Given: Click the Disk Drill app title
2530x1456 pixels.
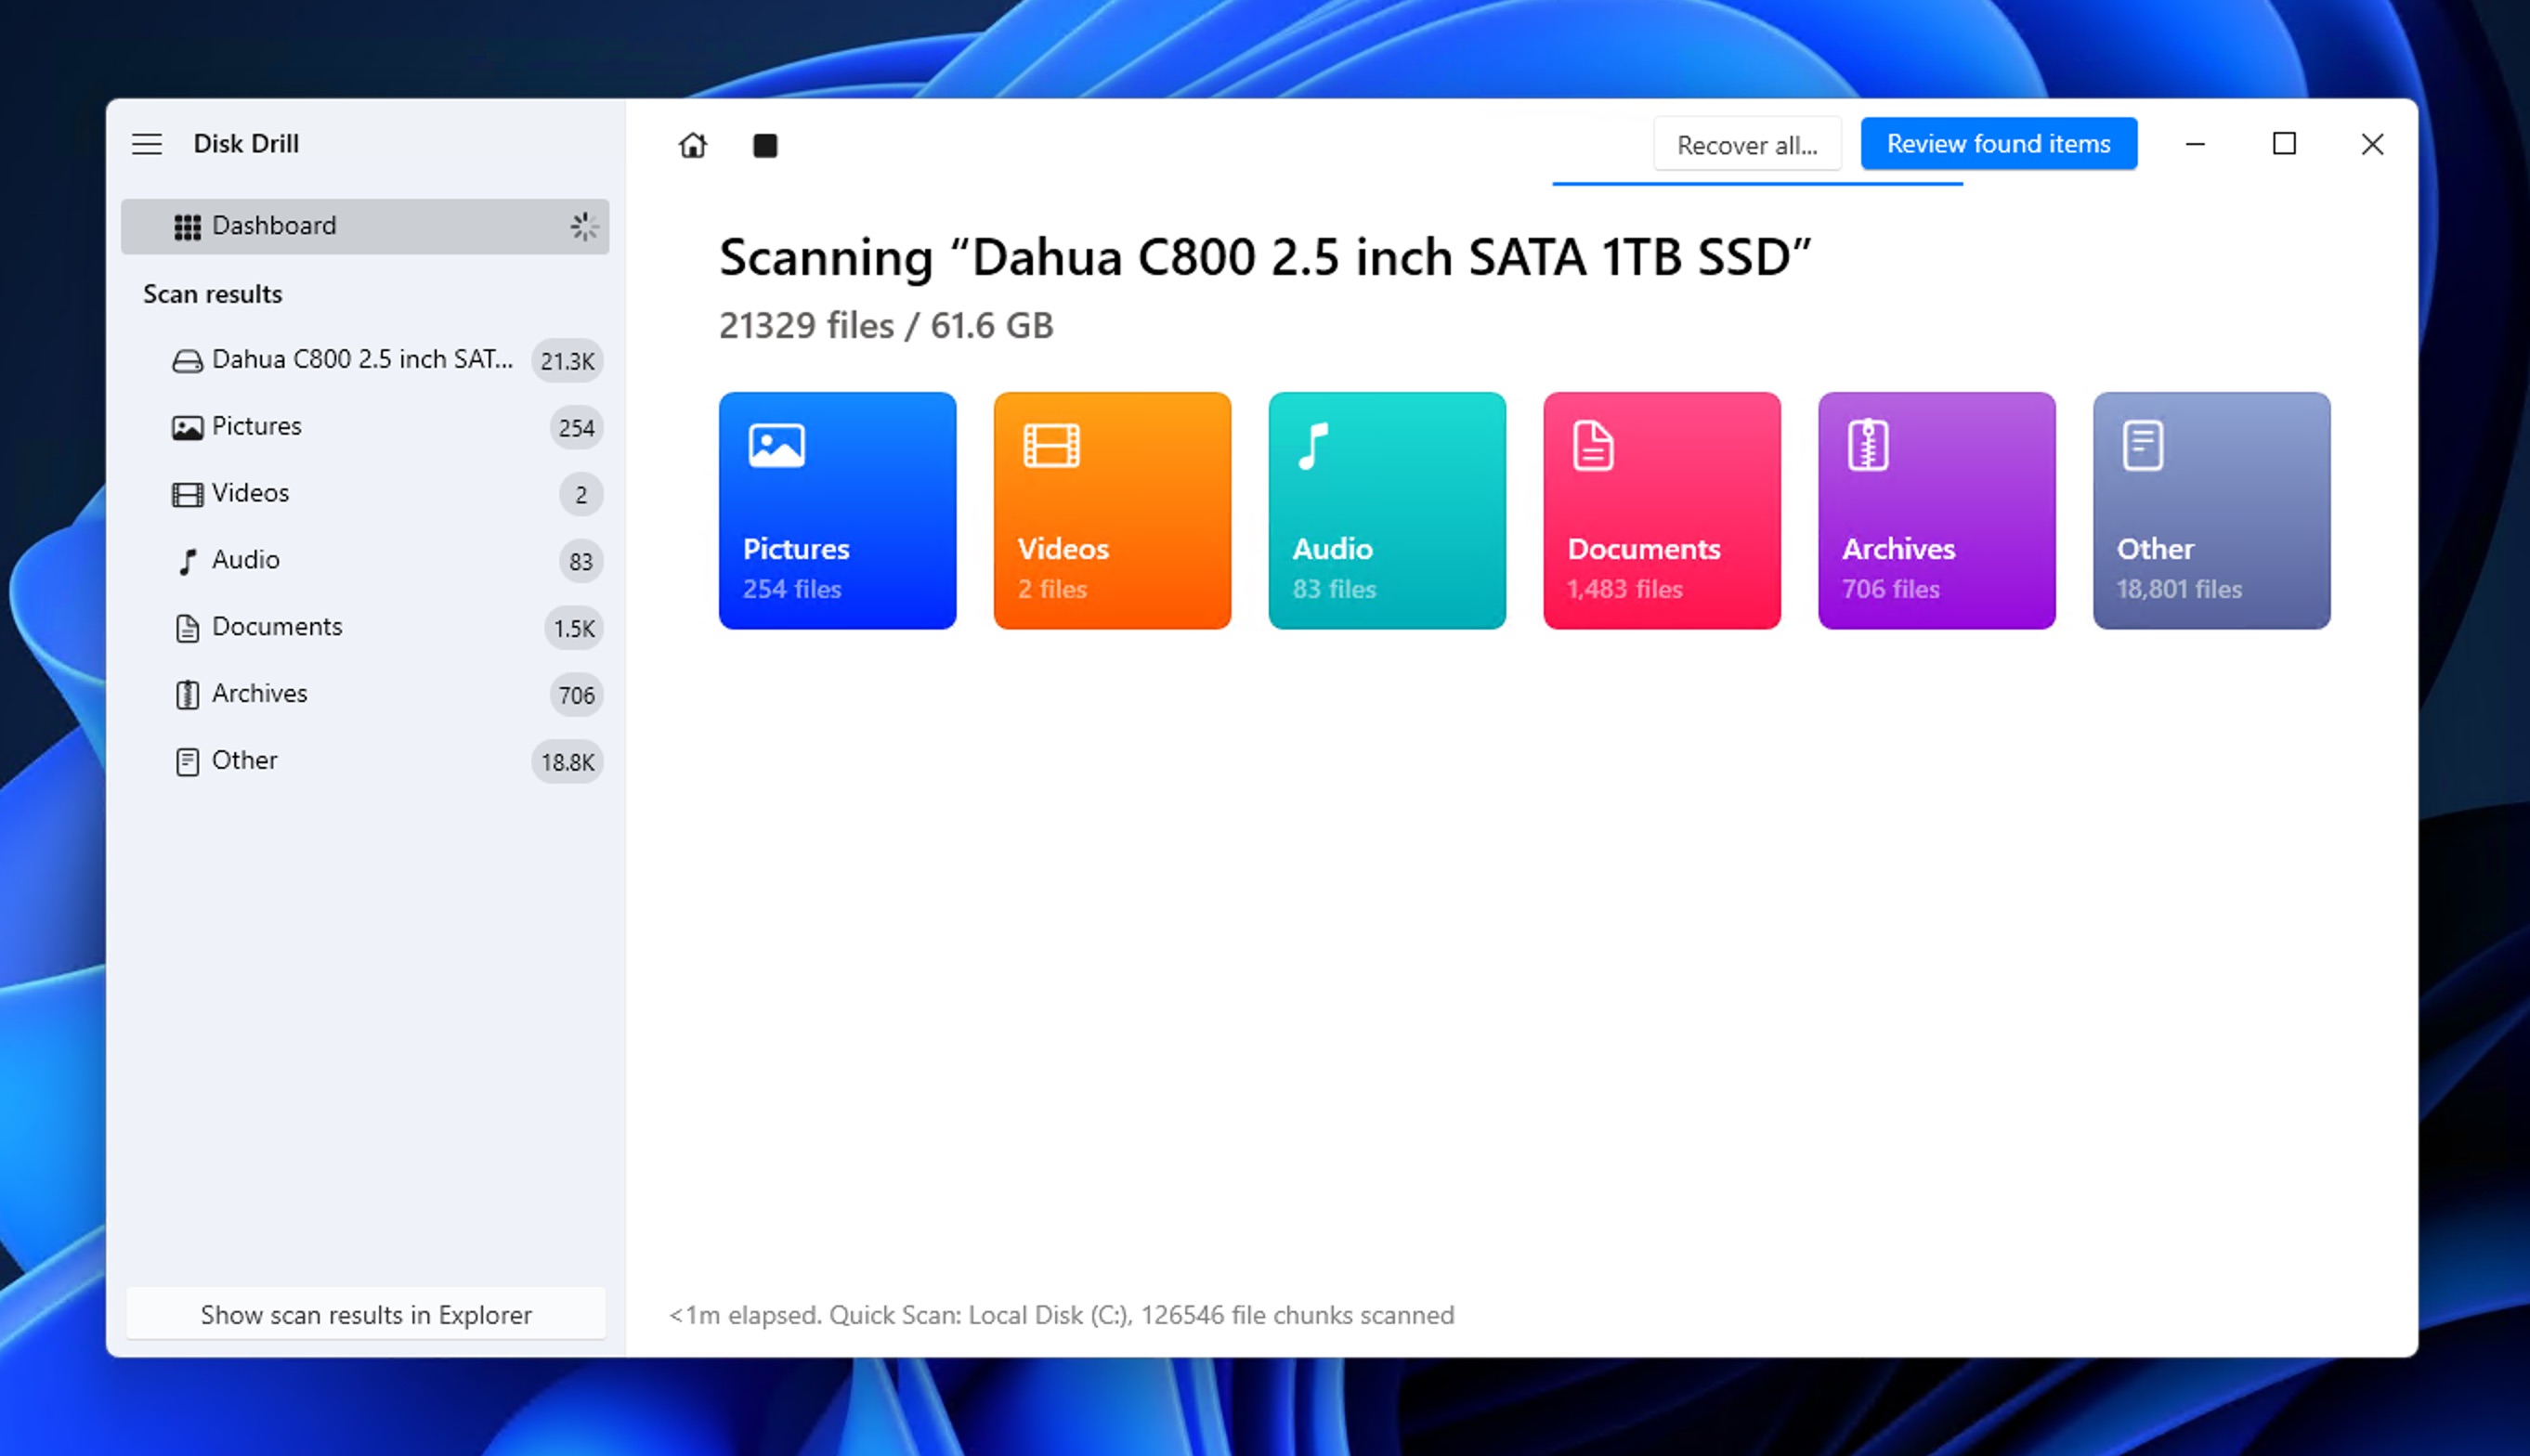Looking at the screenshot, I should [246, 144].
